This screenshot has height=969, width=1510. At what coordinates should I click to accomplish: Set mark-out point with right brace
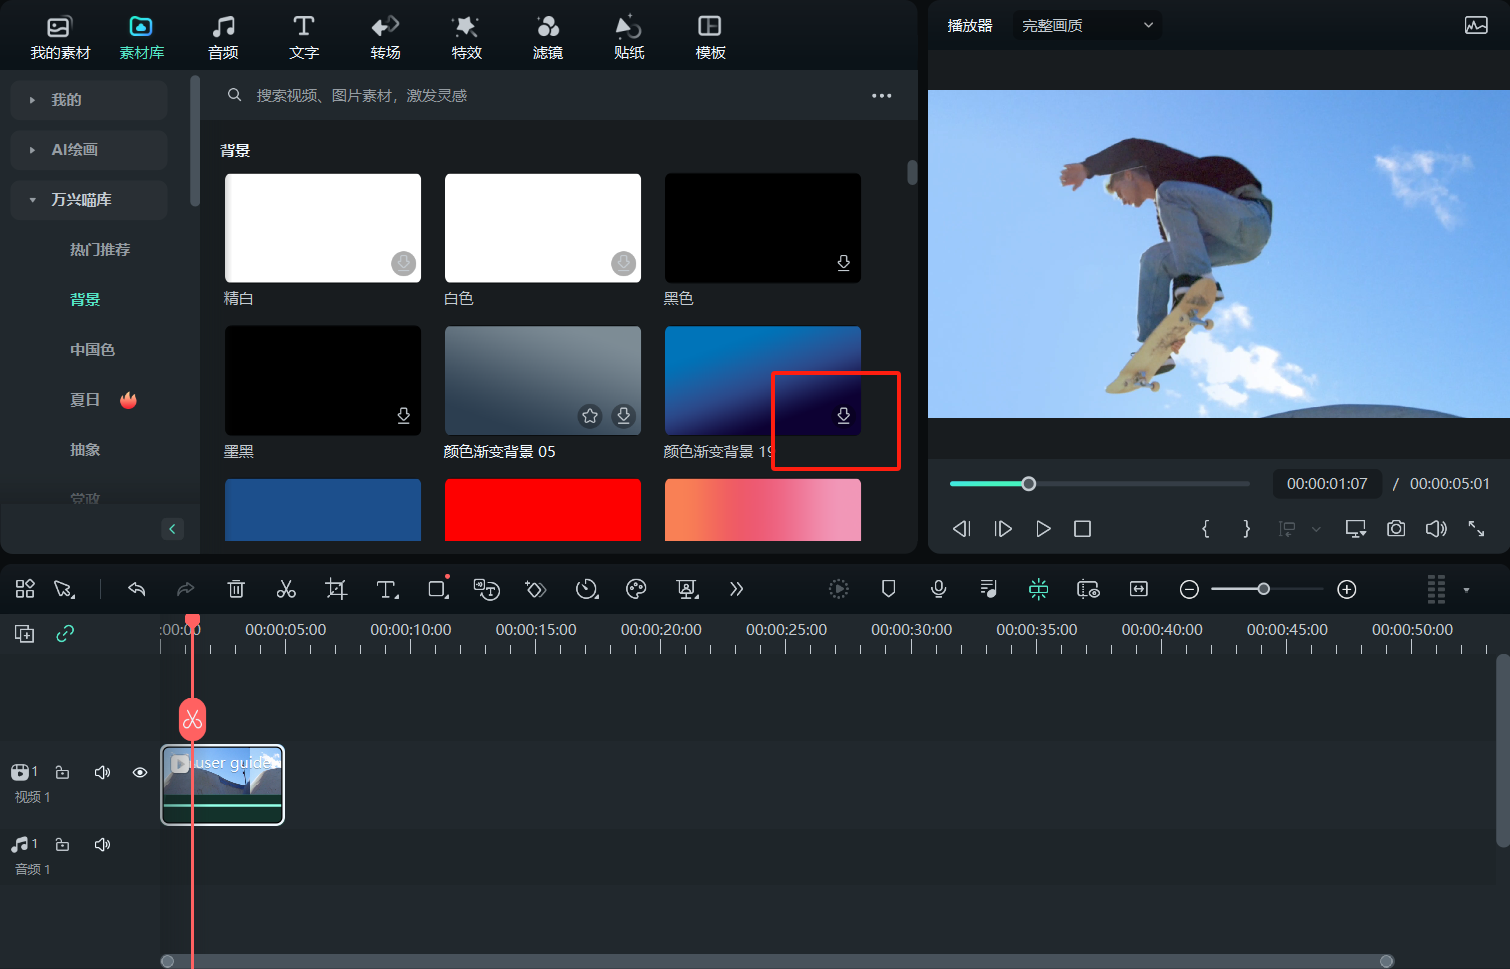tap(1246, 529)
